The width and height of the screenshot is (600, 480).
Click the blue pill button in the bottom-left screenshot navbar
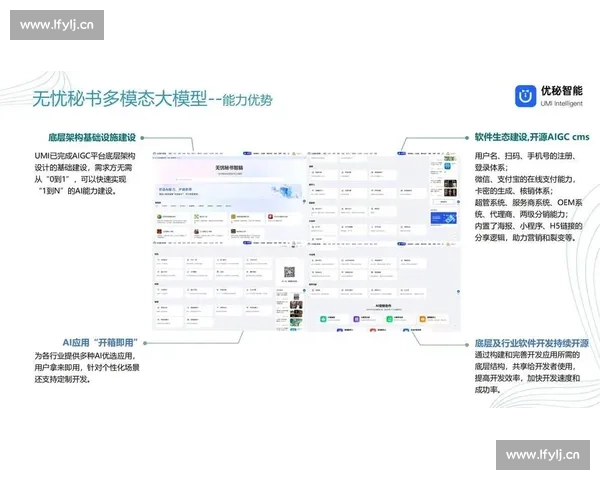pyautogui.click(x=247, y=243)
